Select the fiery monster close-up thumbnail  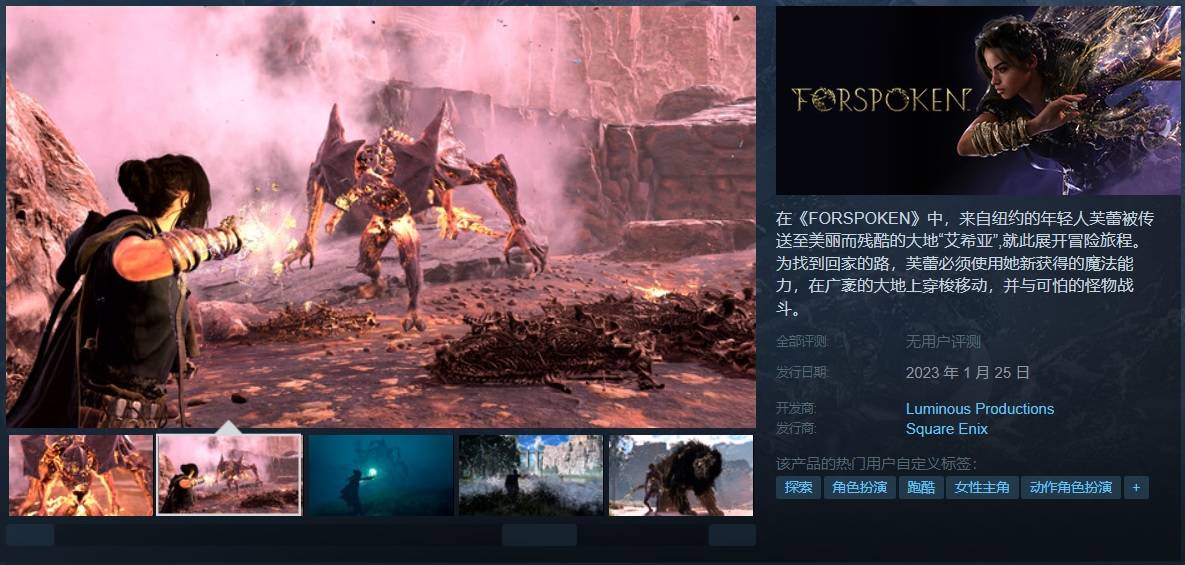[x=81, y=475]
